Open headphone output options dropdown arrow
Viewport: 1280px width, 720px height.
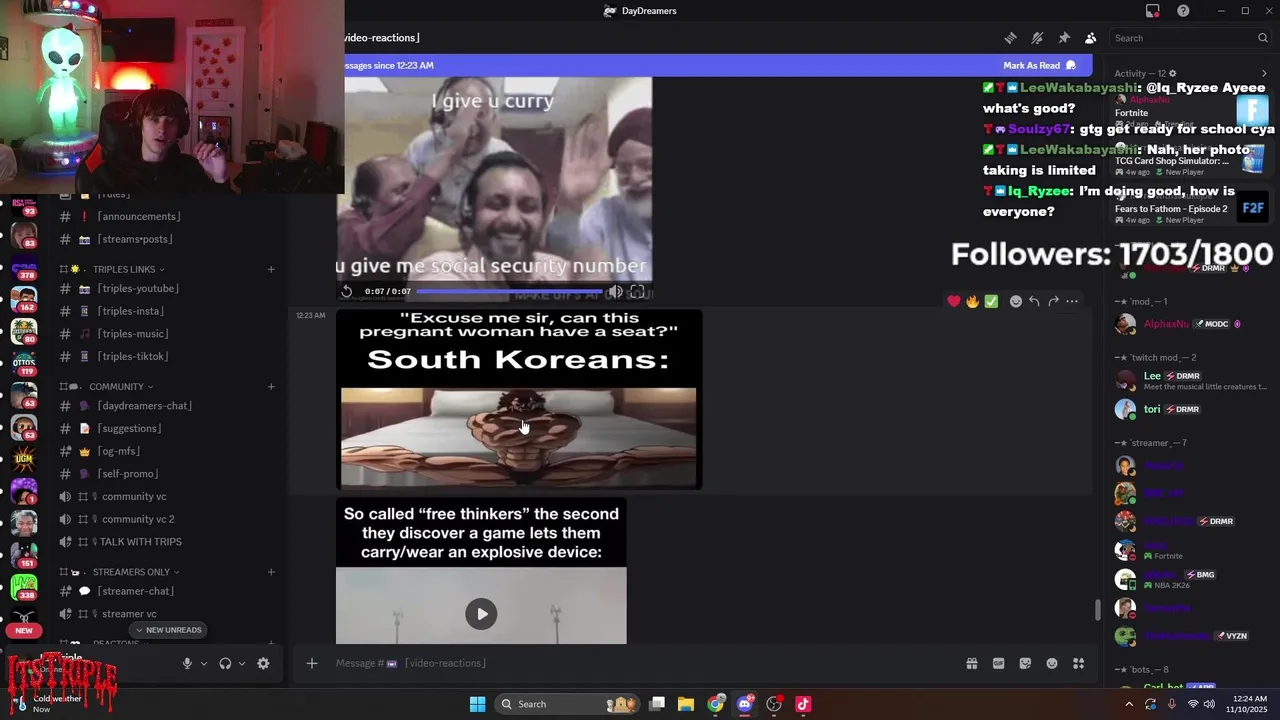[x=241, y=663]
